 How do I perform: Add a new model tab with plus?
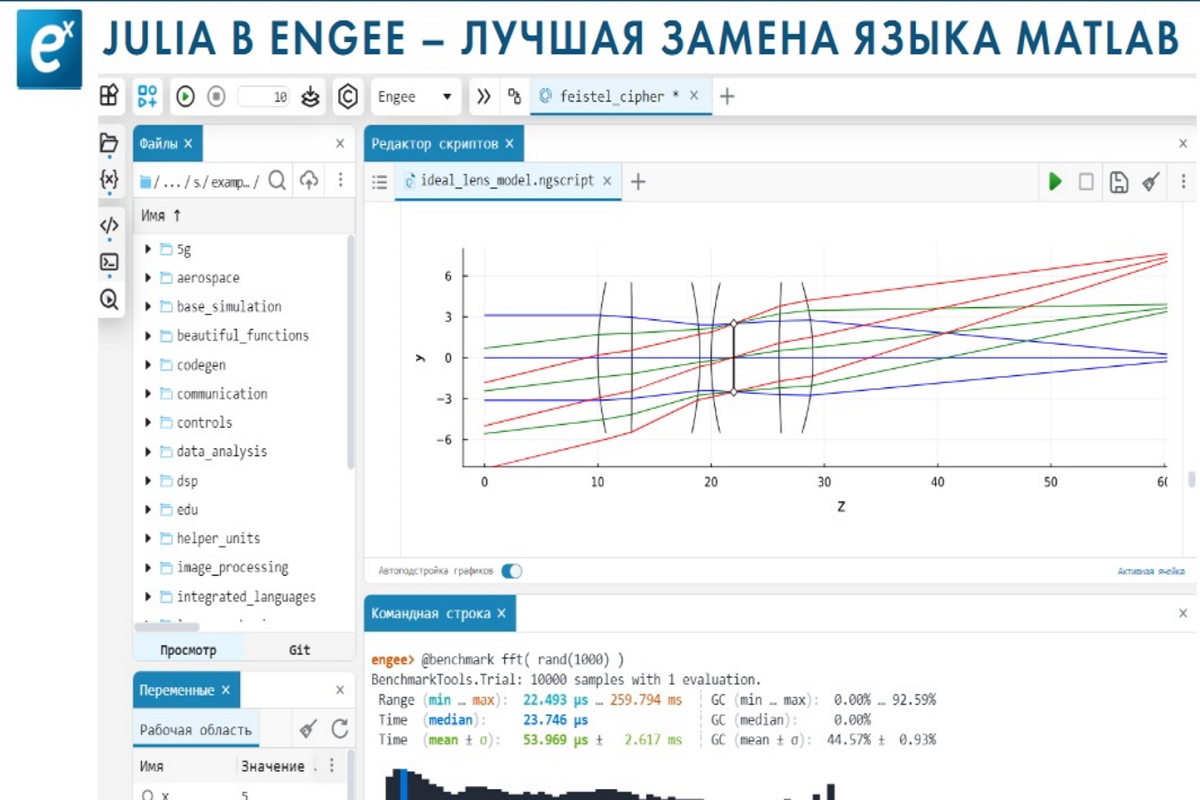[x=727, y=97]
